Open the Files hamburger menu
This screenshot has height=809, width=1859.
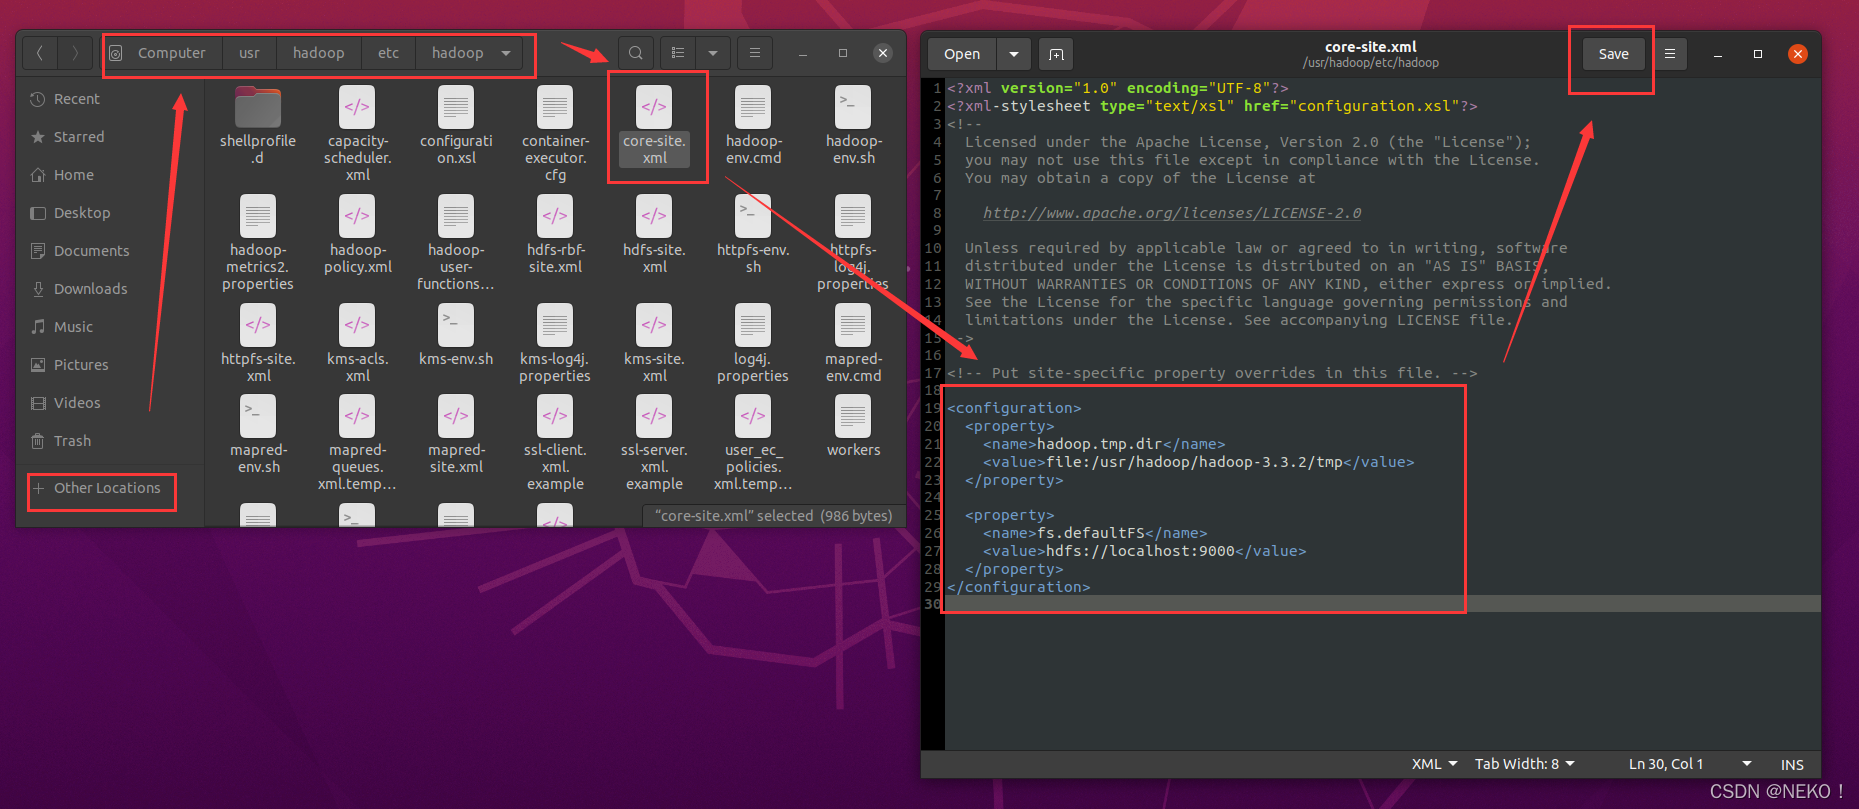click(755, 53)
